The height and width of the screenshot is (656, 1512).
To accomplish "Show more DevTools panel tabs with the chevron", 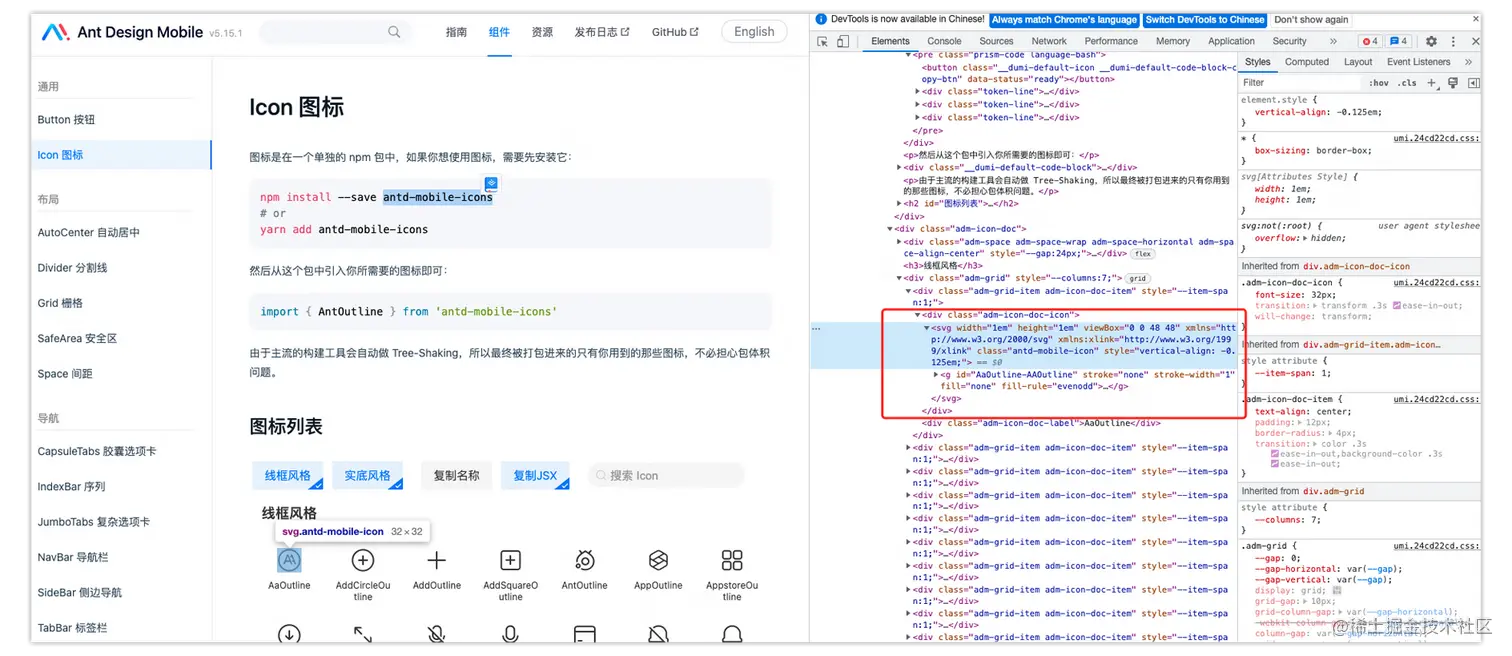I will pos(1333,42).
